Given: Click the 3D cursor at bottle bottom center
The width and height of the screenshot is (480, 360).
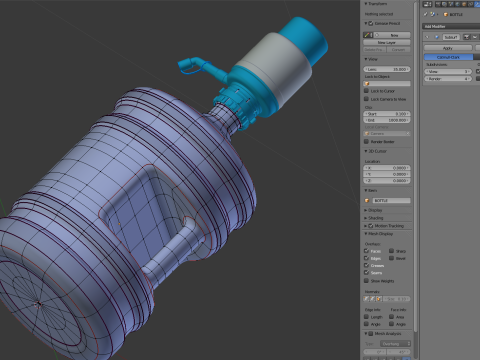Looking at the screenshot, I should click(x=39, y=304).
